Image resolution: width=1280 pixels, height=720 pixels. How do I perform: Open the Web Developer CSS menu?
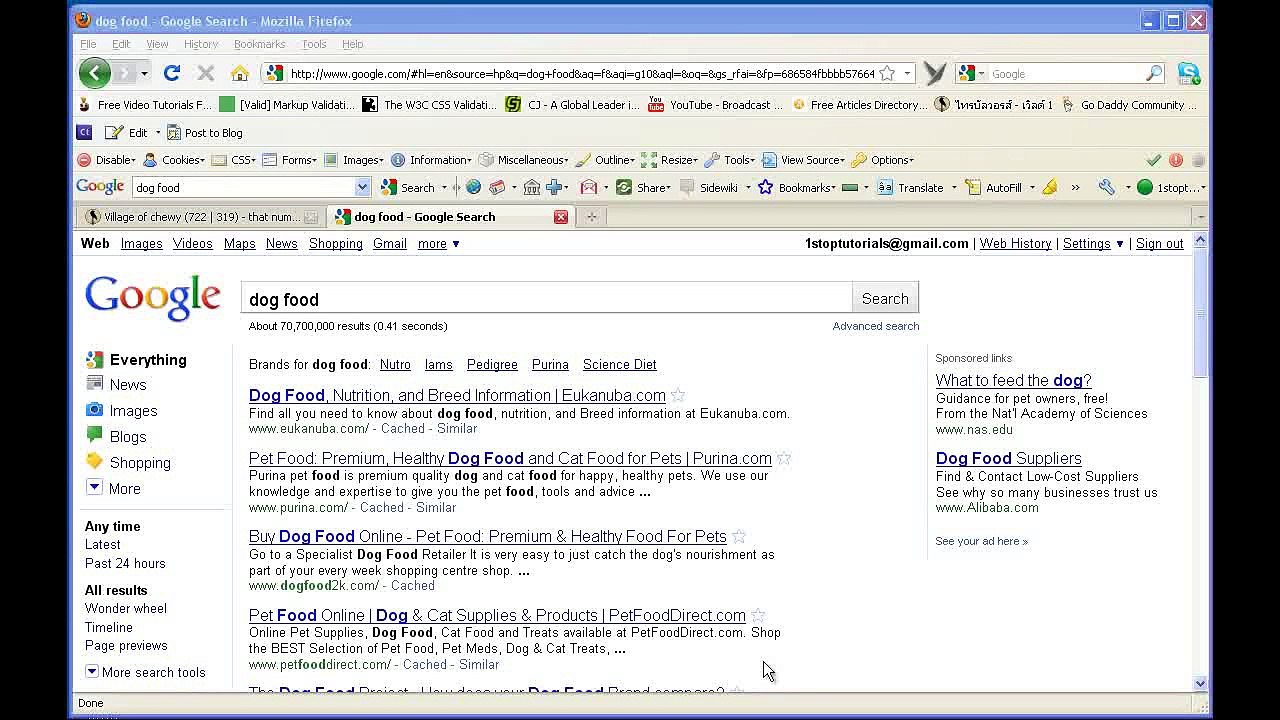click(x=234, y=160)
